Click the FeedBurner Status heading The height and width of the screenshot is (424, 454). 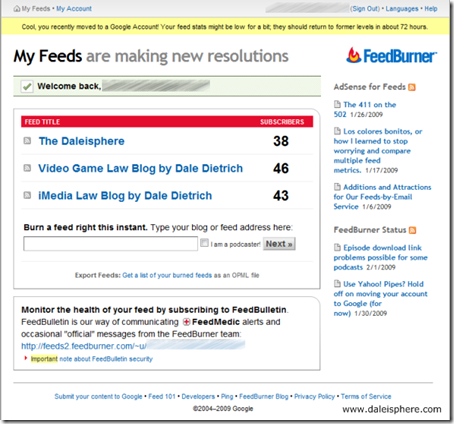click(x=370, y=230)
